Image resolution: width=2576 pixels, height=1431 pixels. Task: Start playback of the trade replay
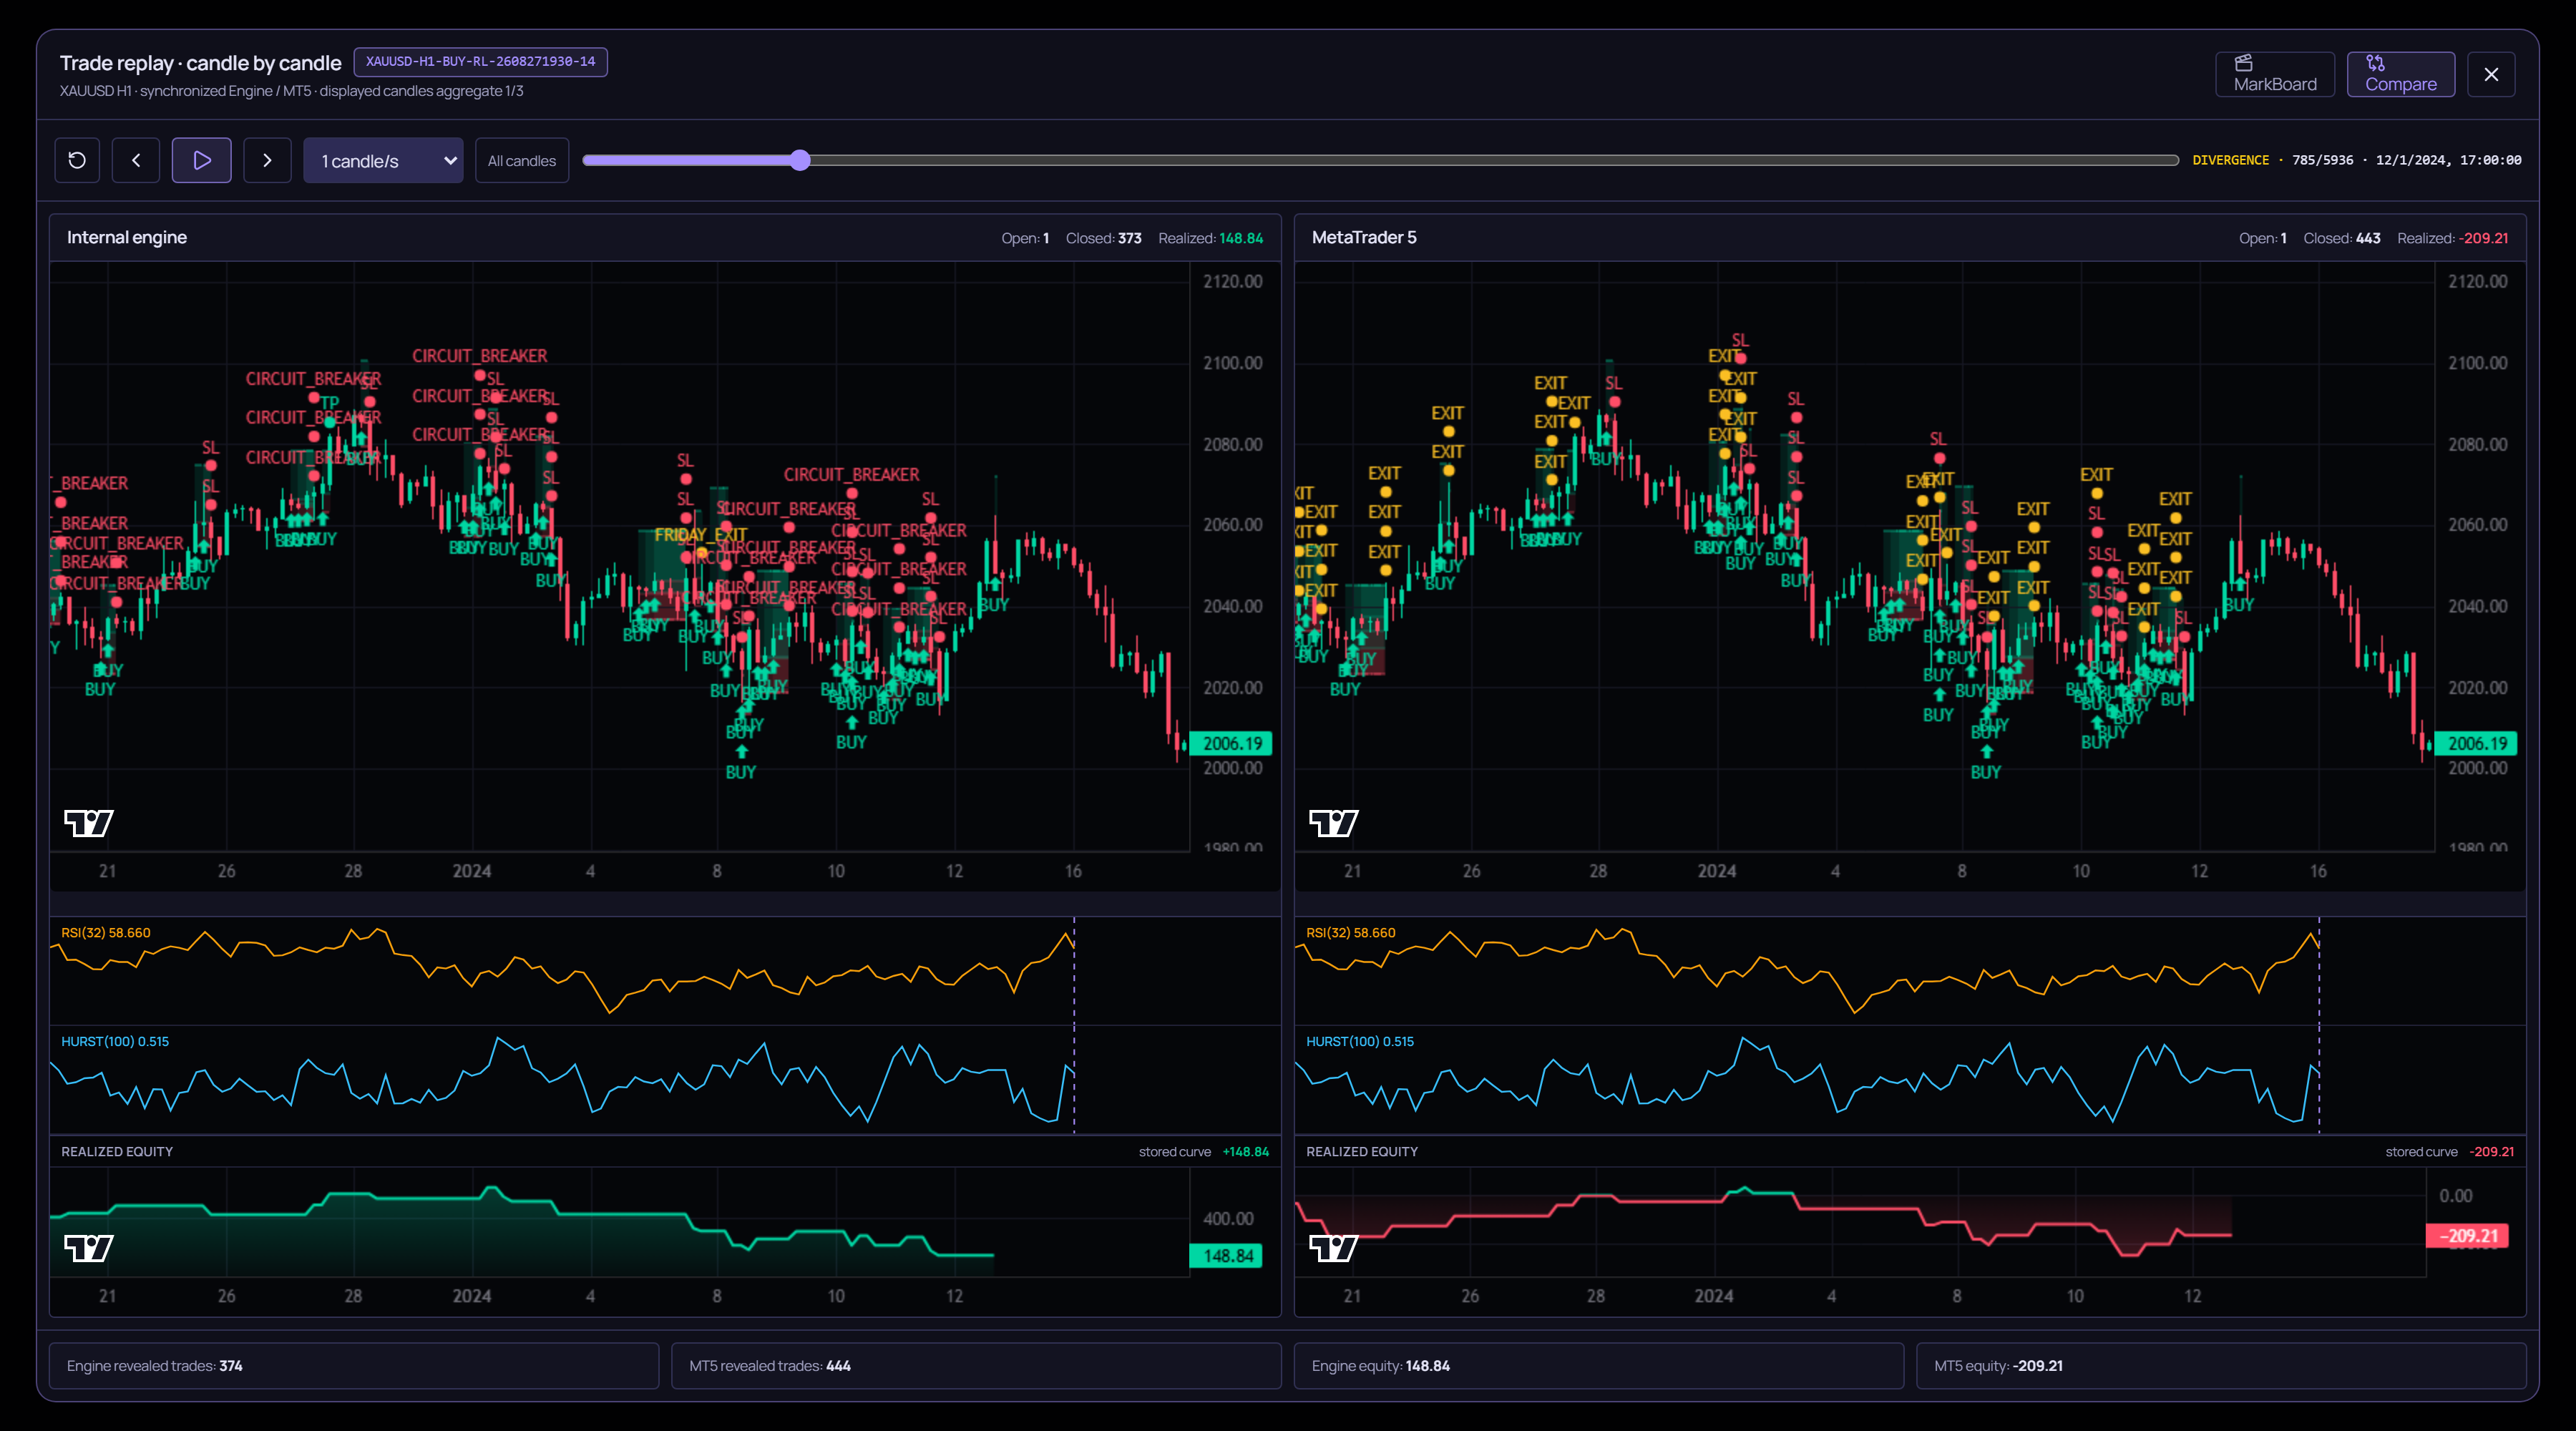(201, 160)
